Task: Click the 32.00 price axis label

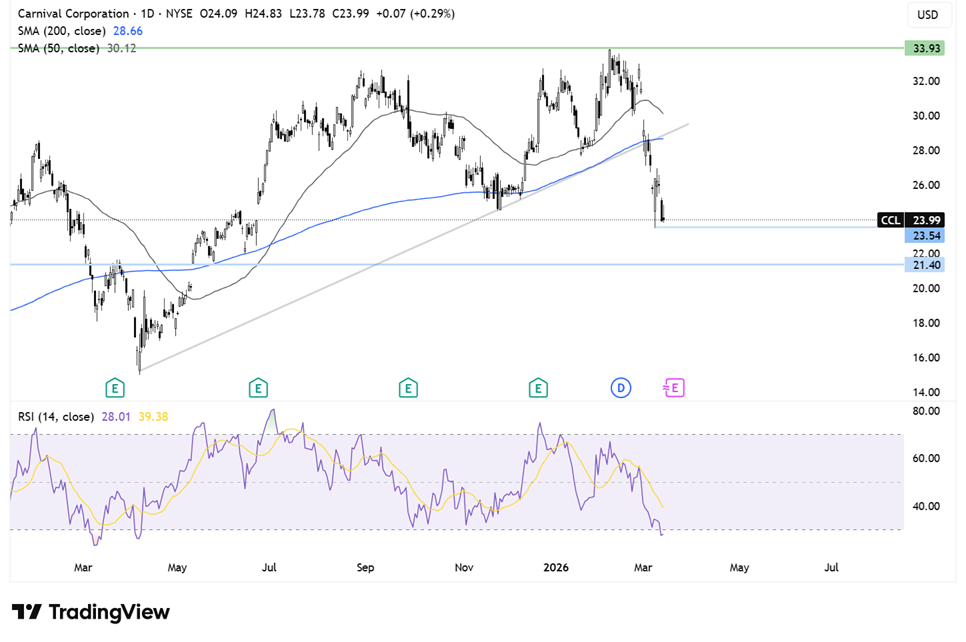Action: tap(926, 81)
